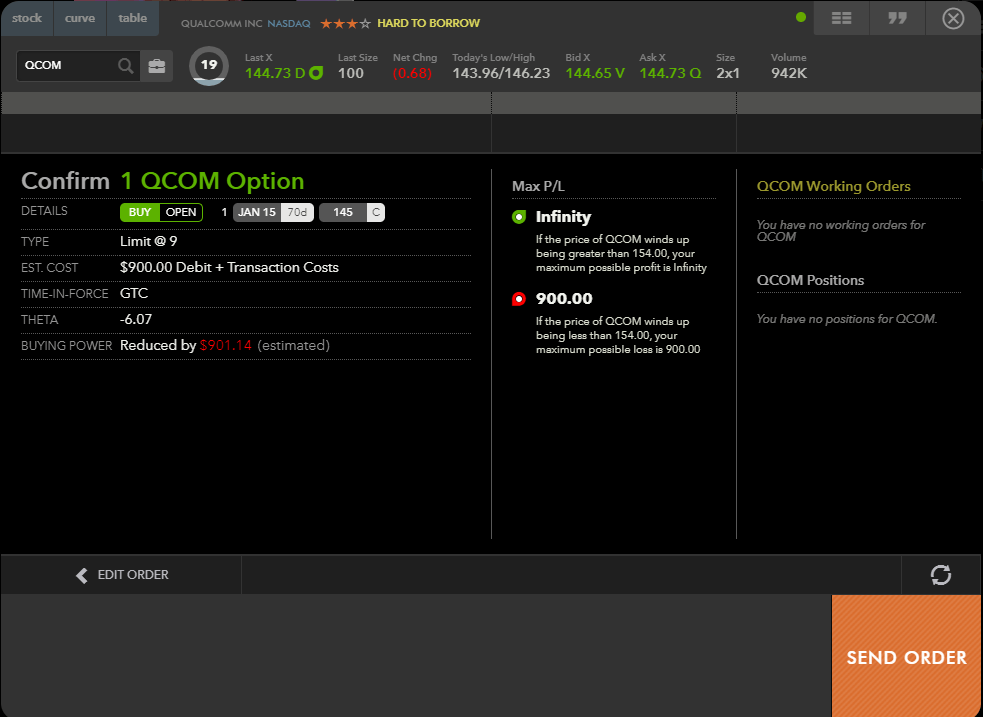This screenshot has height=717, width=983.
Task: Click the QCOM Positions heading
Action: (x=810, y=280)
